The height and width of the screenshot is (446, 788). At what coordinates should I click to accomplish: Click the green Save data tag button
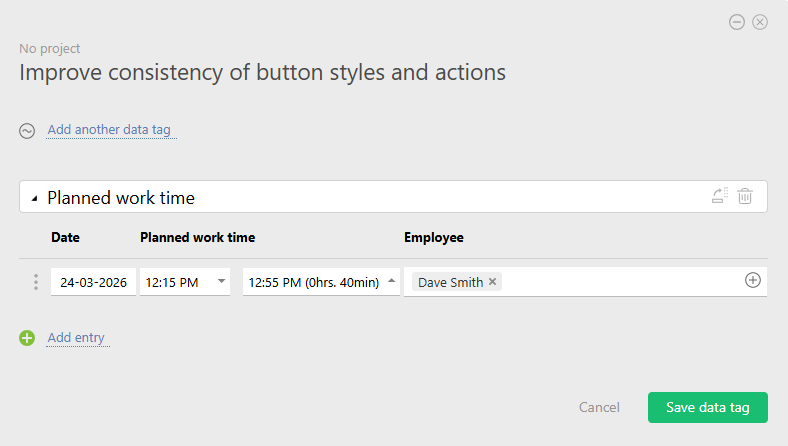pyautogui.click(x=707, y=407)
